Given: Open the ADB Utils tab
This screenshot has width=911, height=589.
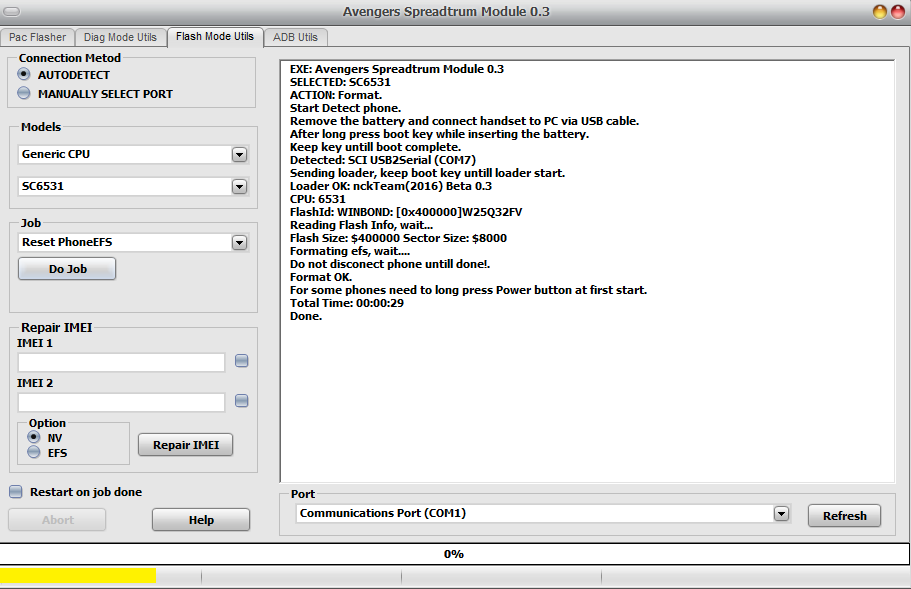Looking at the screenshot, I should 295,37.
